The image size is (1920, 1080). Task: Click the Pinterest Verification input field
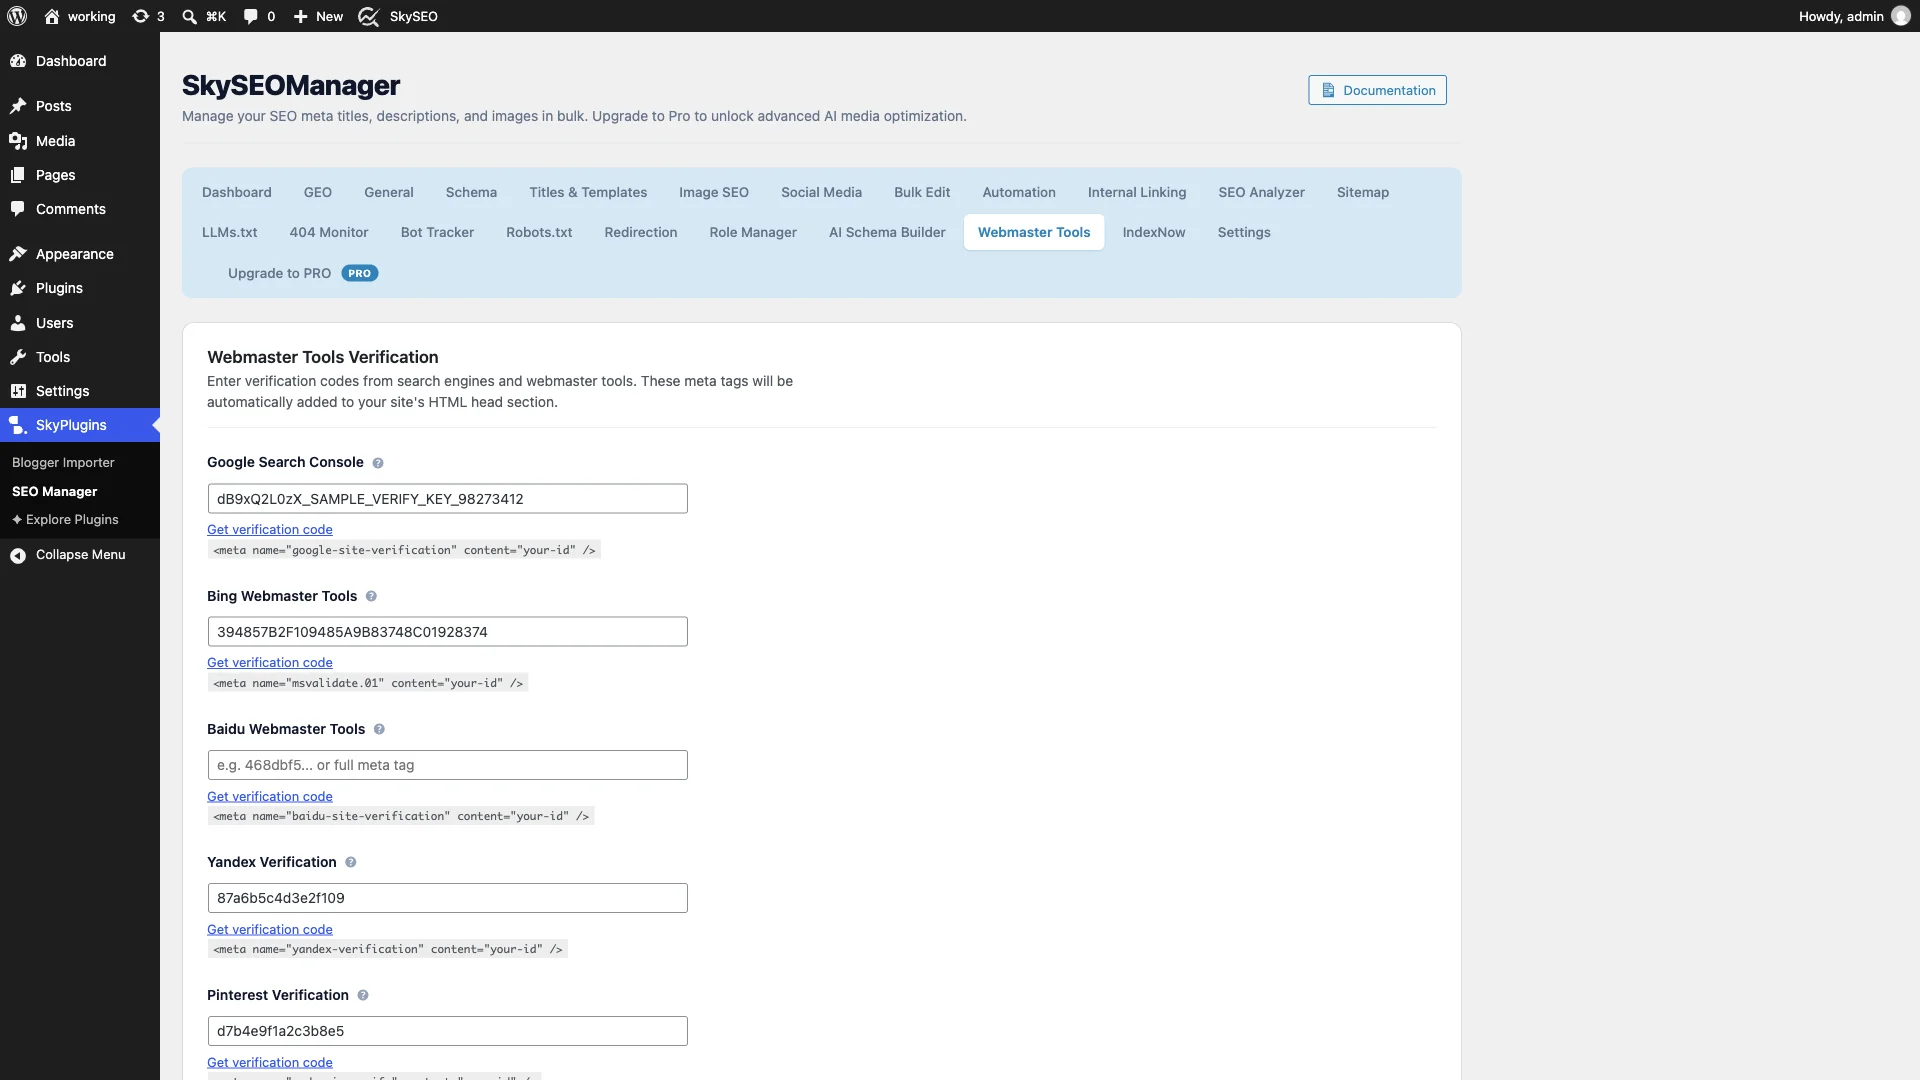pos(447,1031)
